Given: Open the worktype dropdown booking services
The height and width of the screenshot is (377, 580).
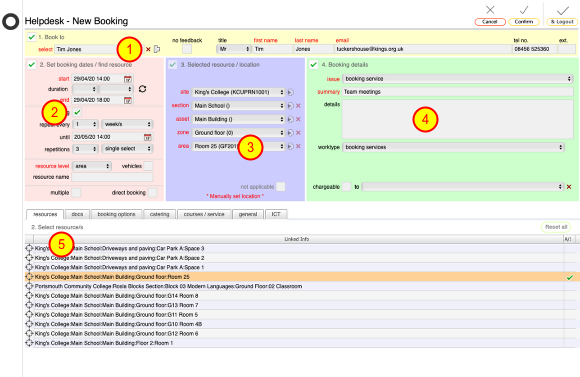Looking at the screenshot, I should 453,147.
